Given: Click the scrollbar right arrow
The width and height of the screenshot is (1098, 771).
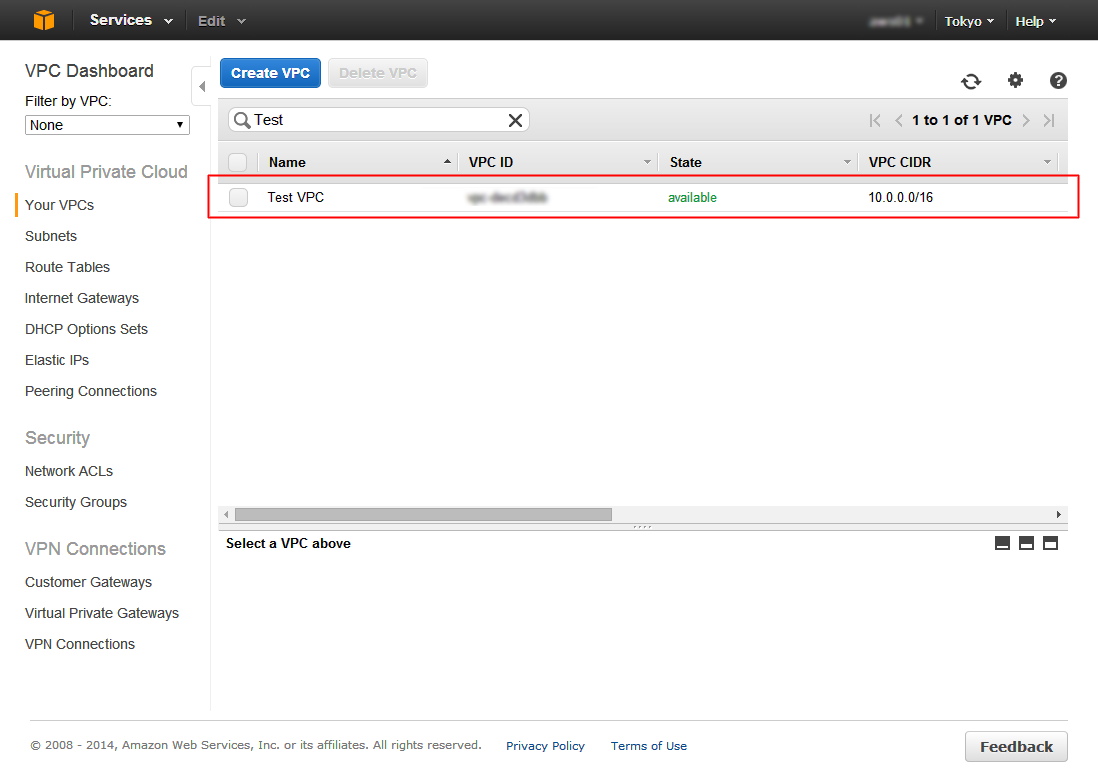Looking at the screenshot, I should (x=1059, y=515).
